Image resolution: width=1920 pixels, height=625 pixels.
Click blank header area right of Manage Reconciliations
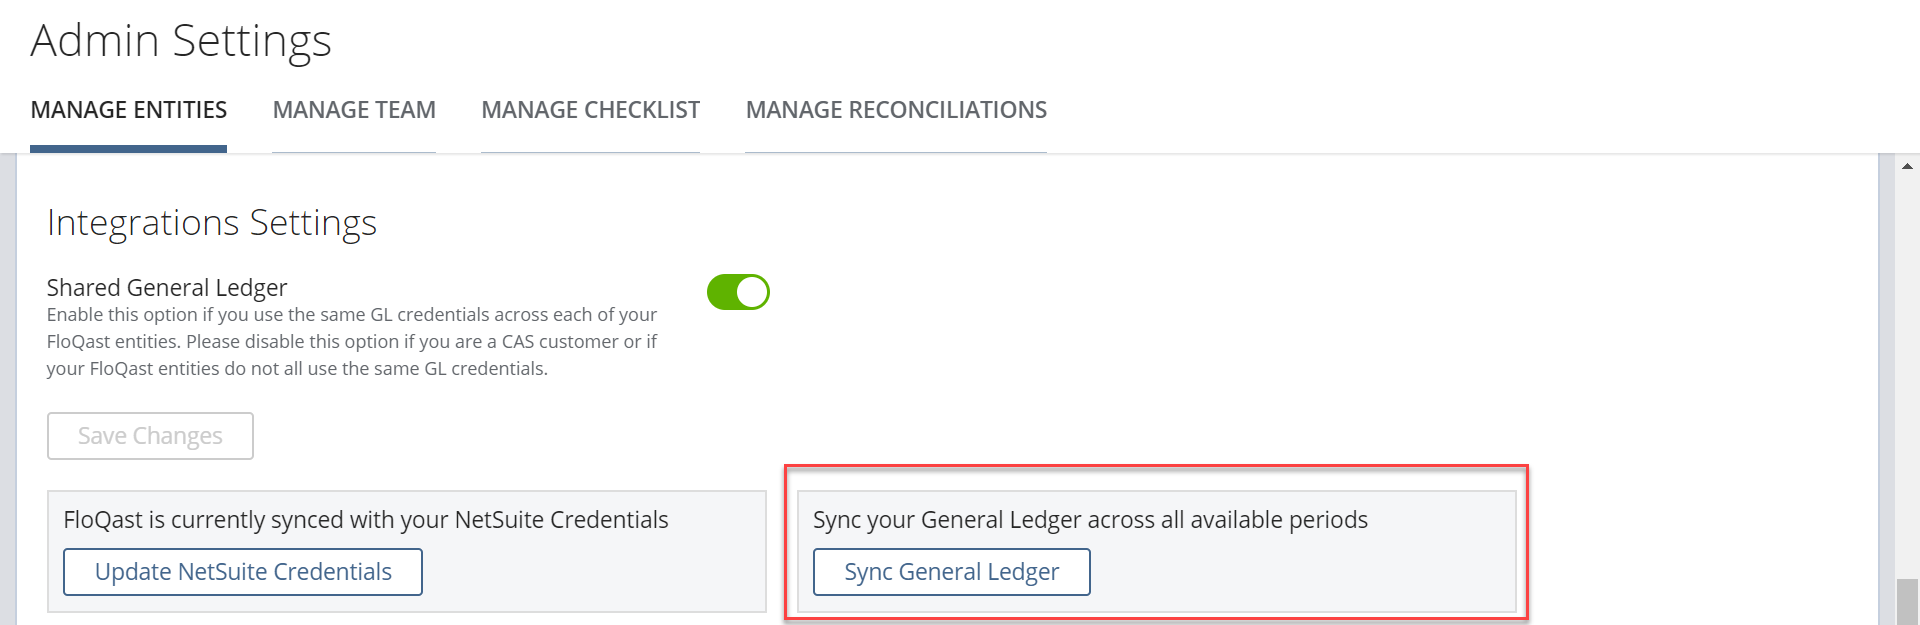(x=1450, y=110)
